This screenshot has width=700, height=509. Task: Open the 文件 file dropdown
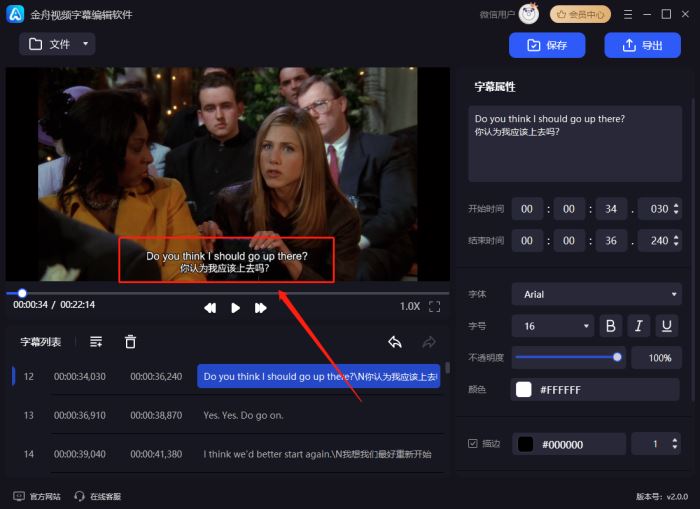pos(57,44)
